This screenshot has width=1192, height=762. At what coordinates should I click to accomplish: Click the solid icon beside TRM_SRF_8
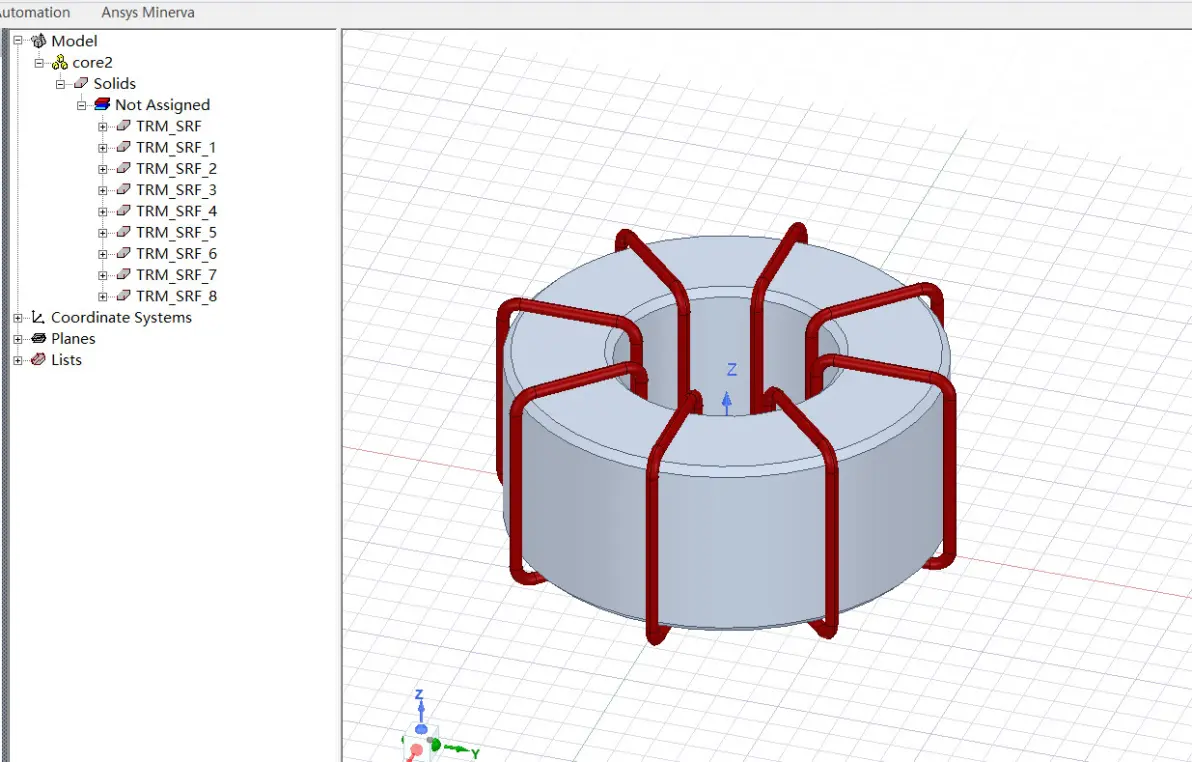tap(124, 297)
